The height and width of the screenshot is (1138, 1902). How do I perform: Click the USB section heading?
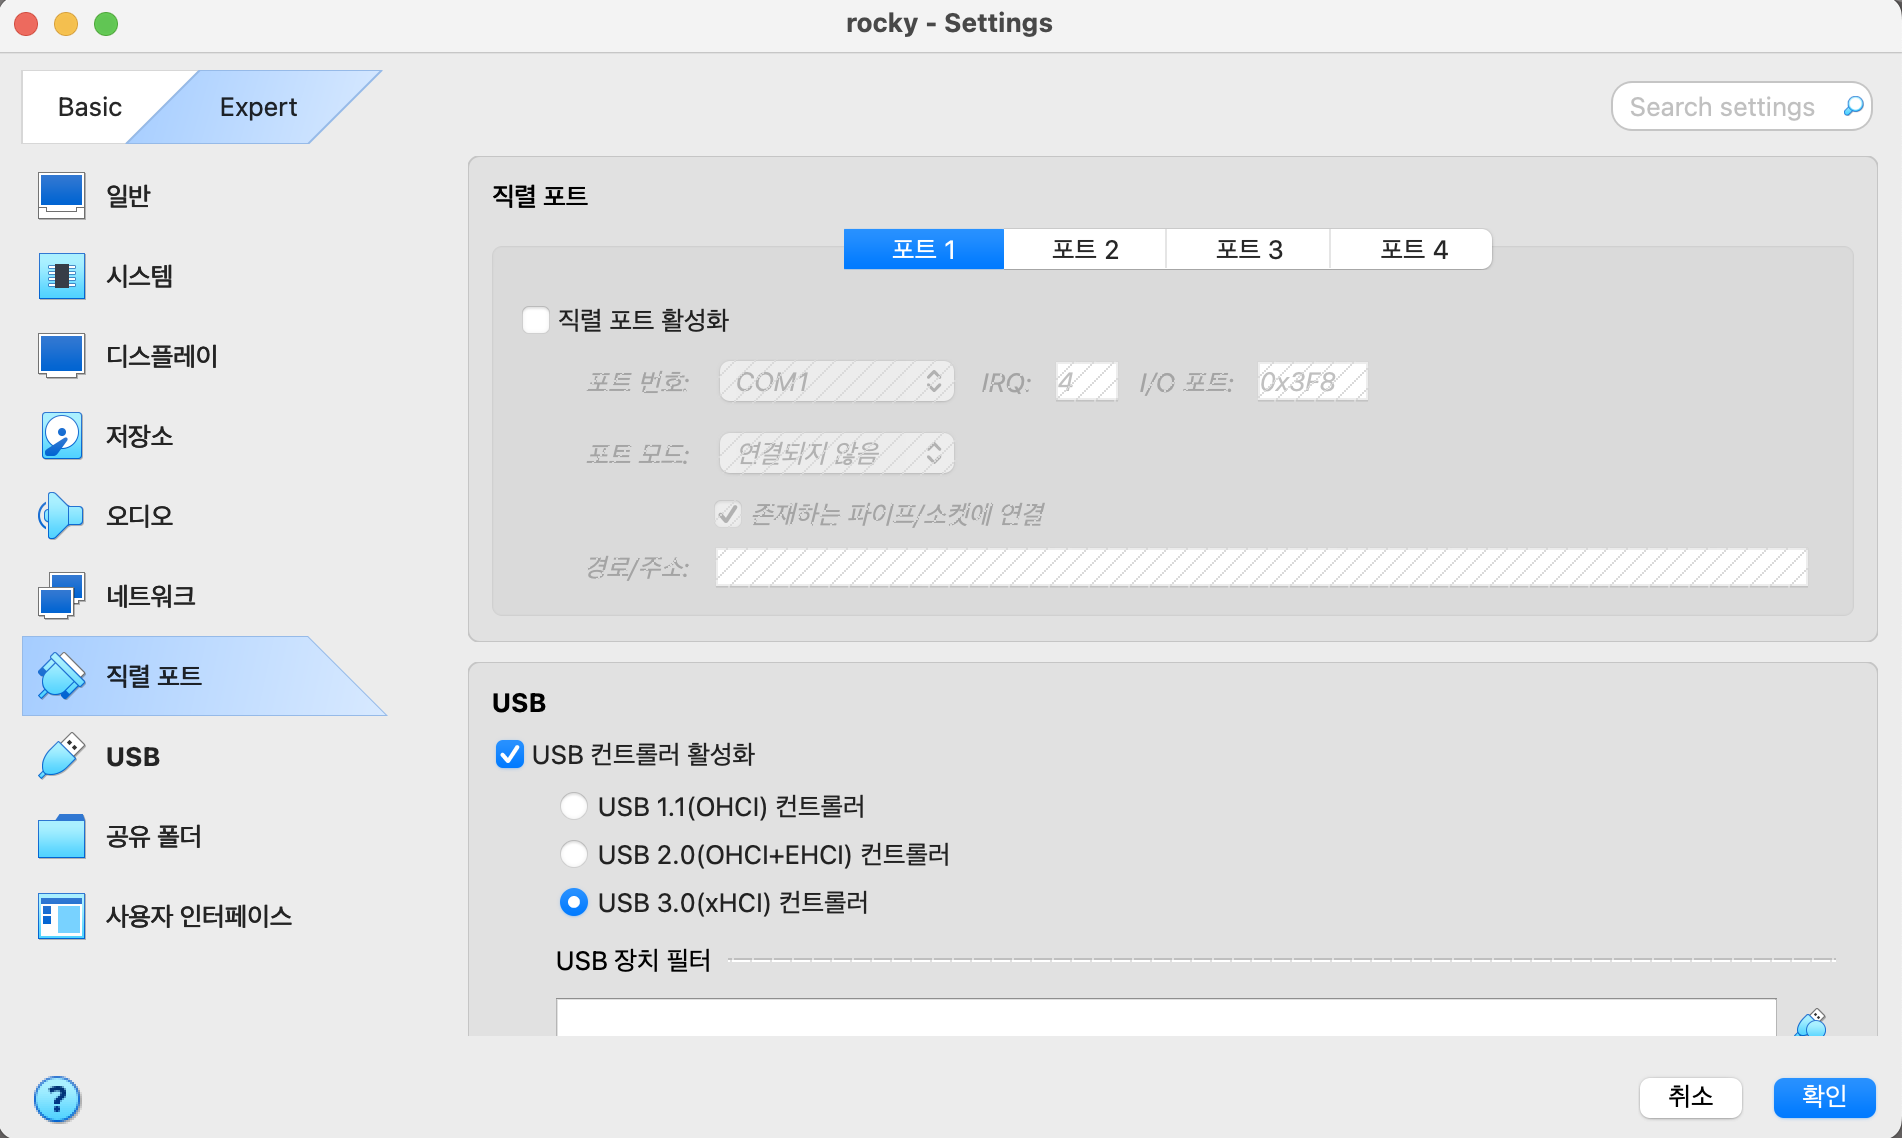(x=519, y=703)
